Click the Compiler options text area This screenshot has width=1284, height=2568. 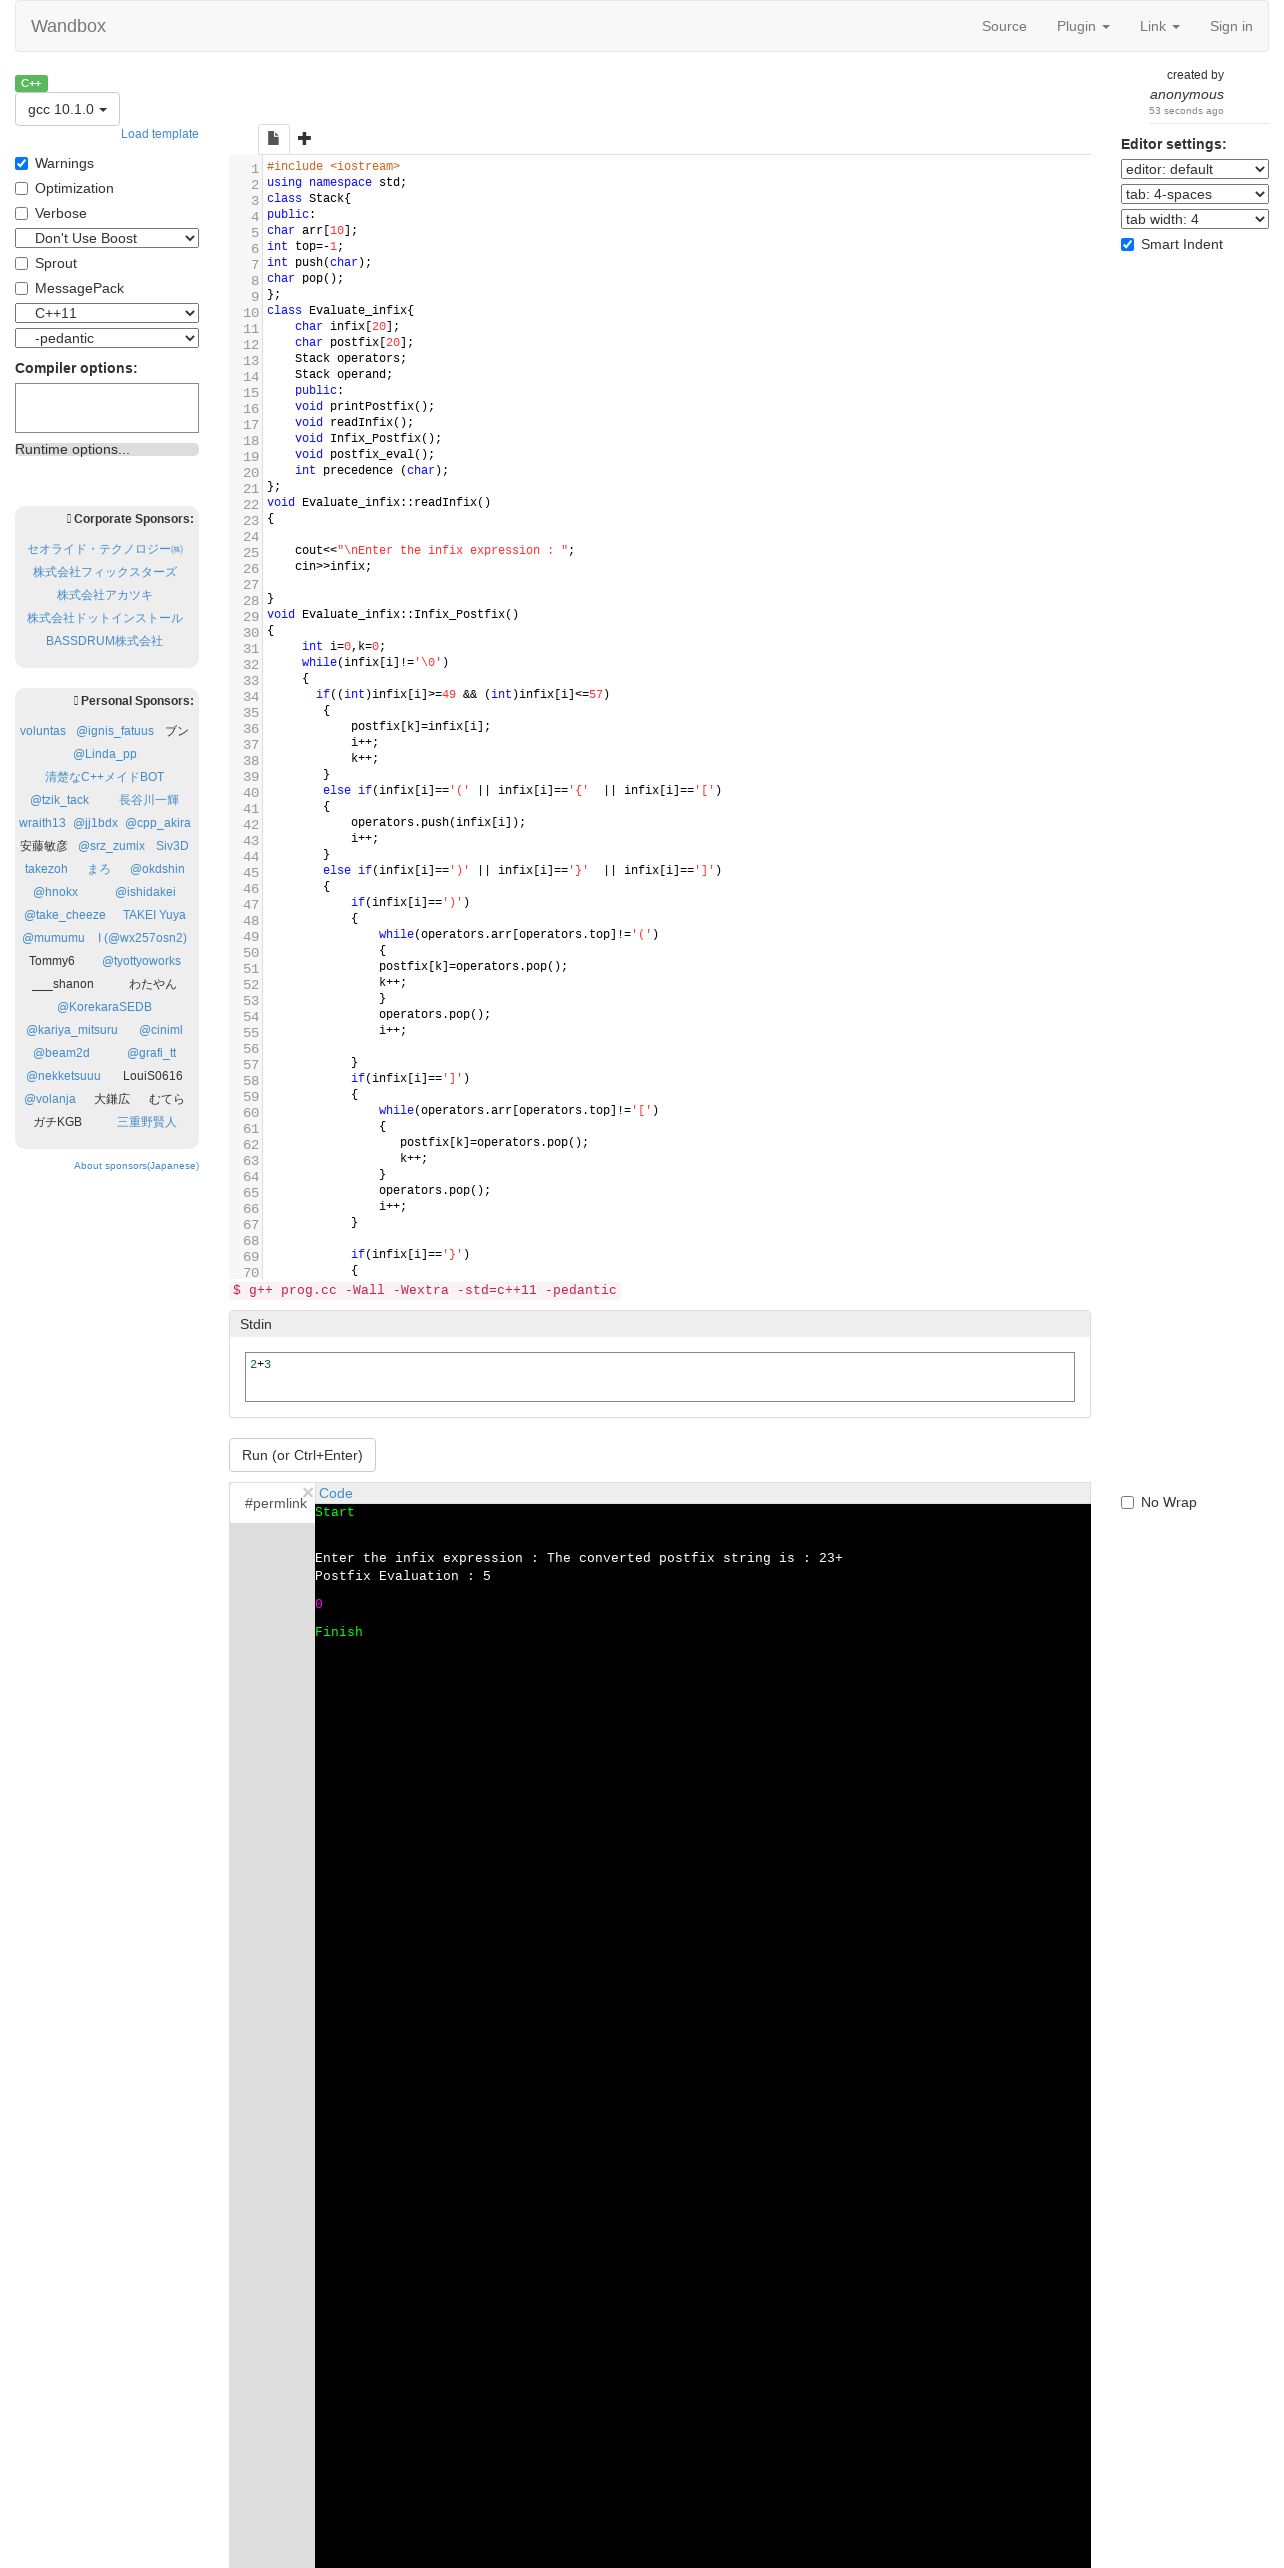click(107, 408)
